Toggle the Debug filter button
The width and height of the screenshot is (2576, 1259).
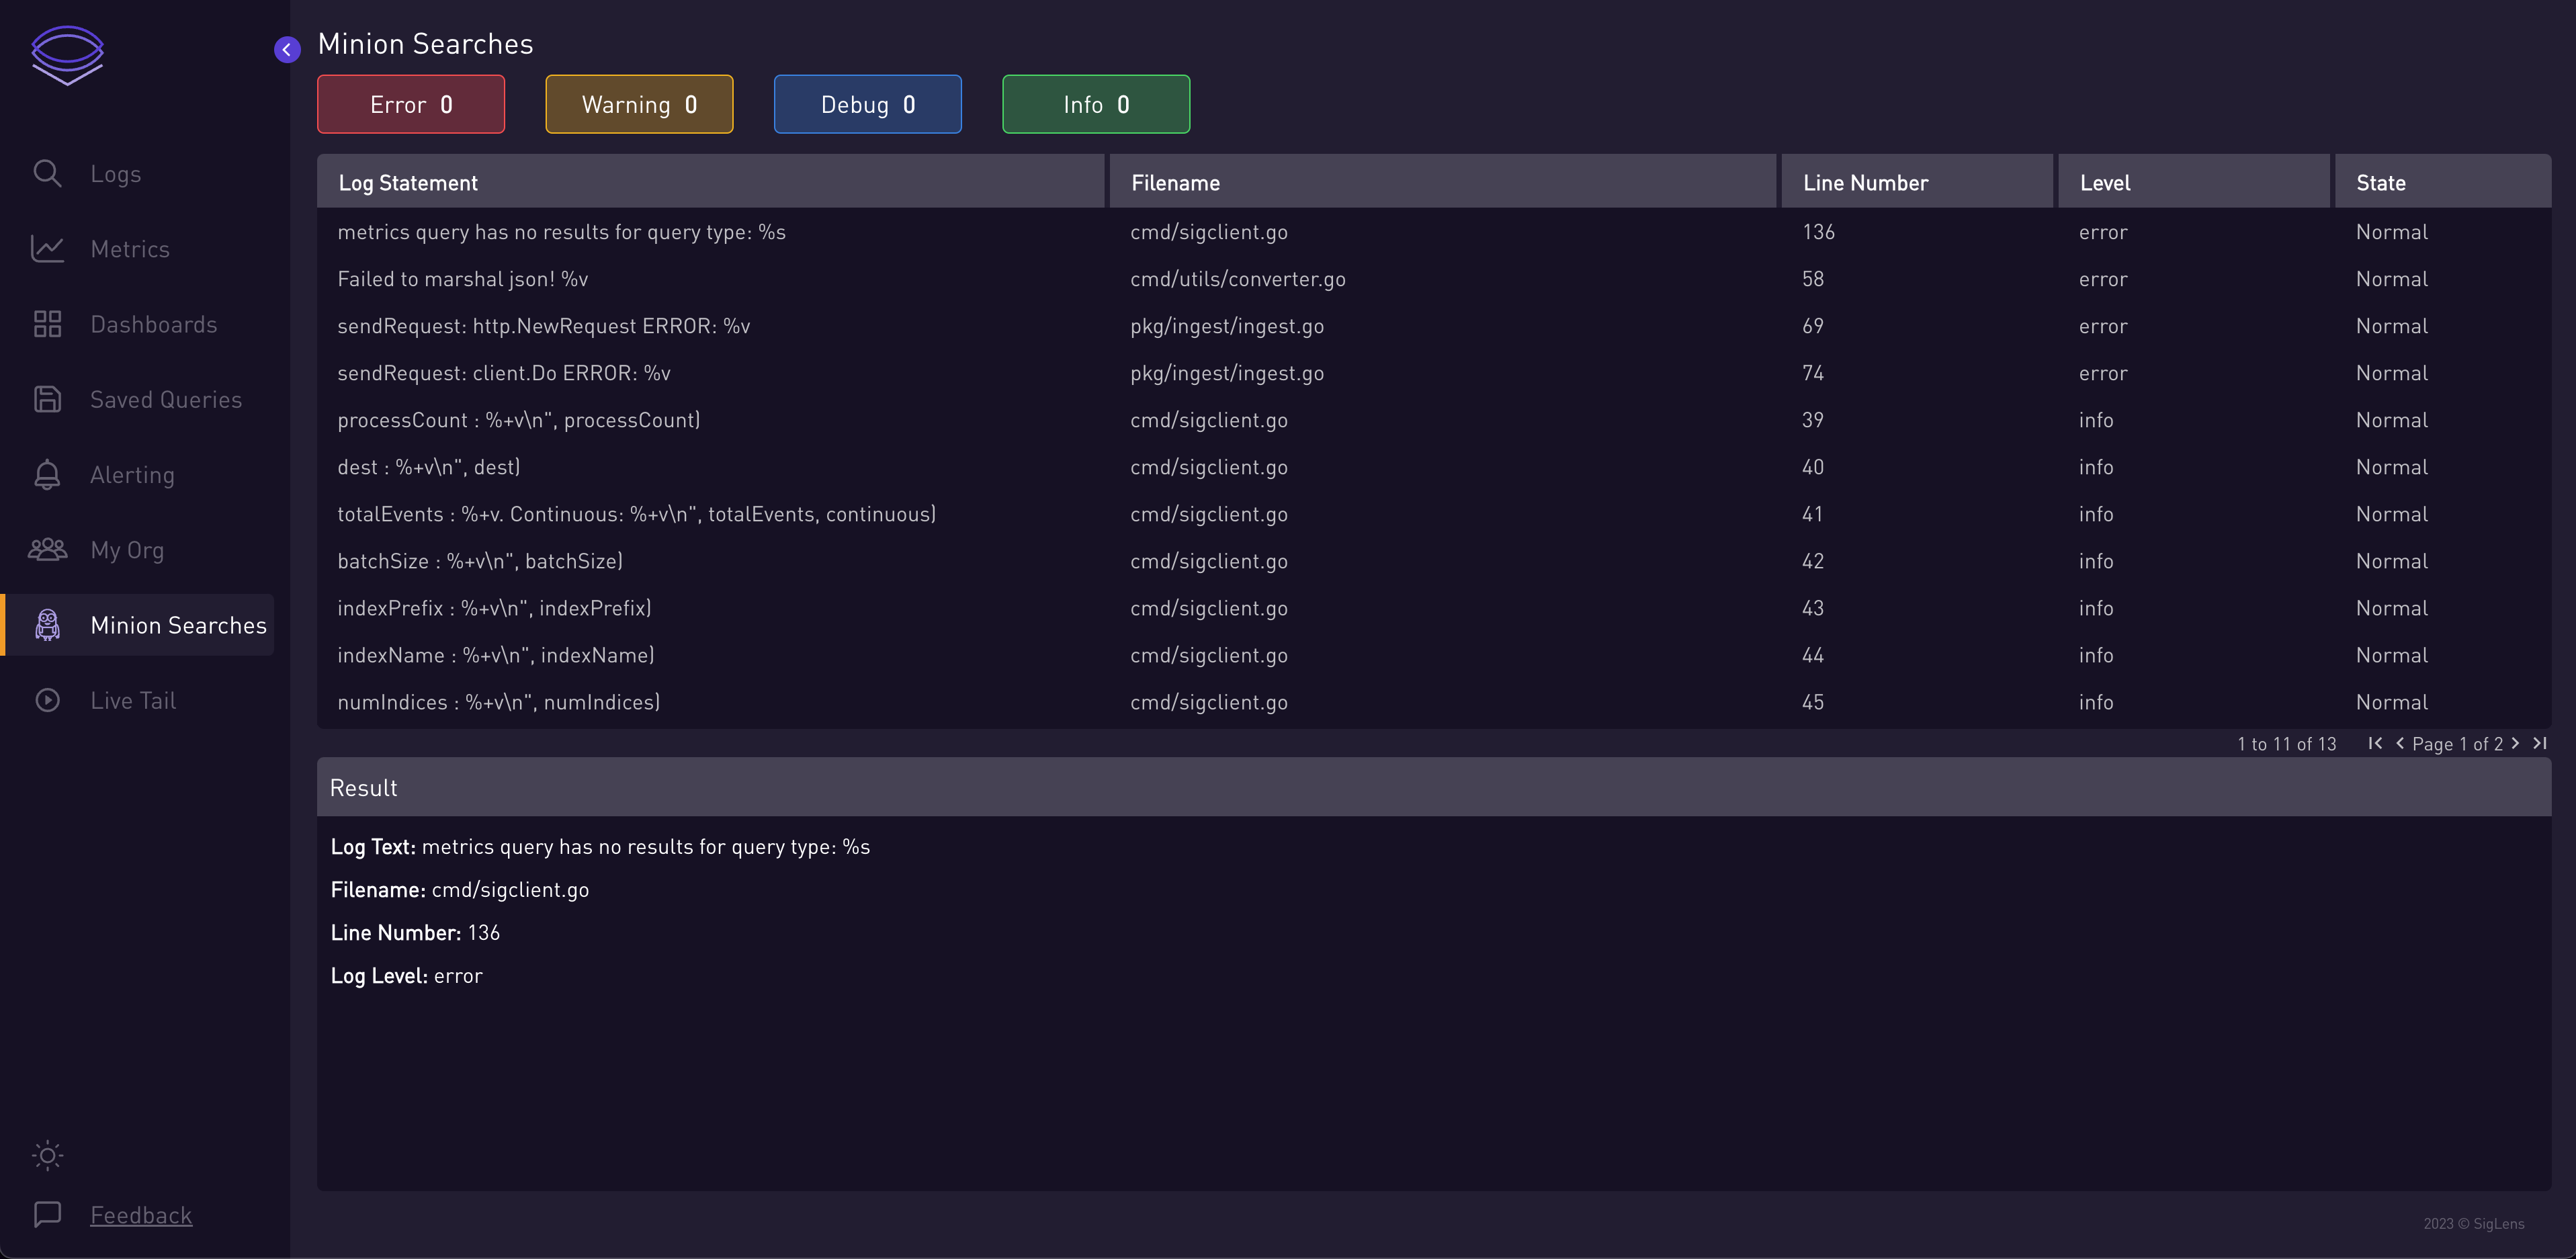click(x=867, y=103)
